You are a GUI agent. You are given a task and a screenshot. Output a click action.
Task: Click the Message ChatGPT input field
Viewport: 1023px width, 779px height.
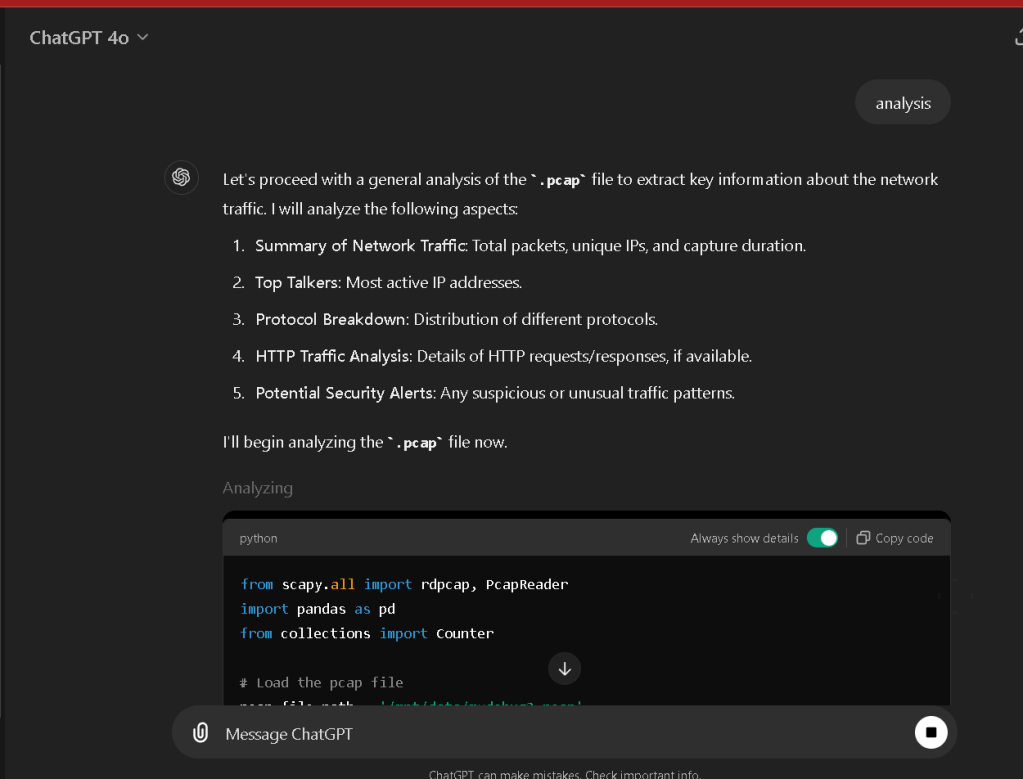coord(564,733)
